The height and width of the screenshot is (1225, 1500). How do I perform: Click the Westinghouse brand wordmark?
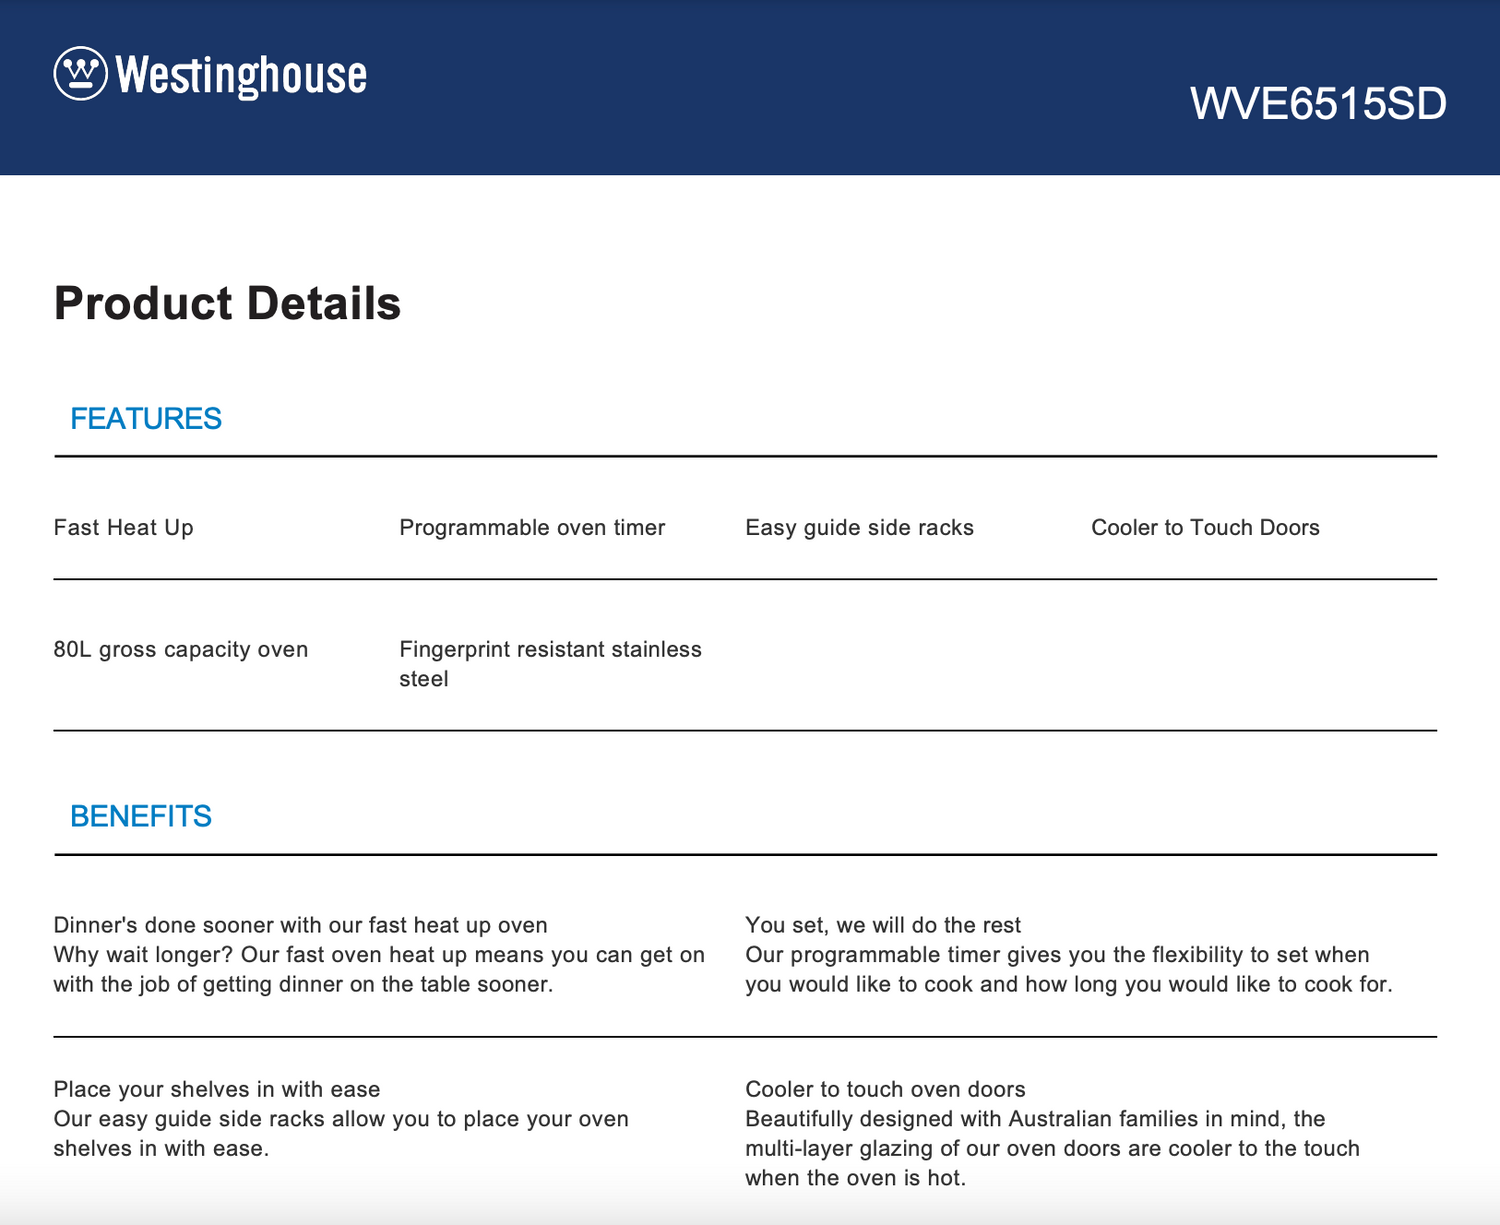click(x=241, y=76)
